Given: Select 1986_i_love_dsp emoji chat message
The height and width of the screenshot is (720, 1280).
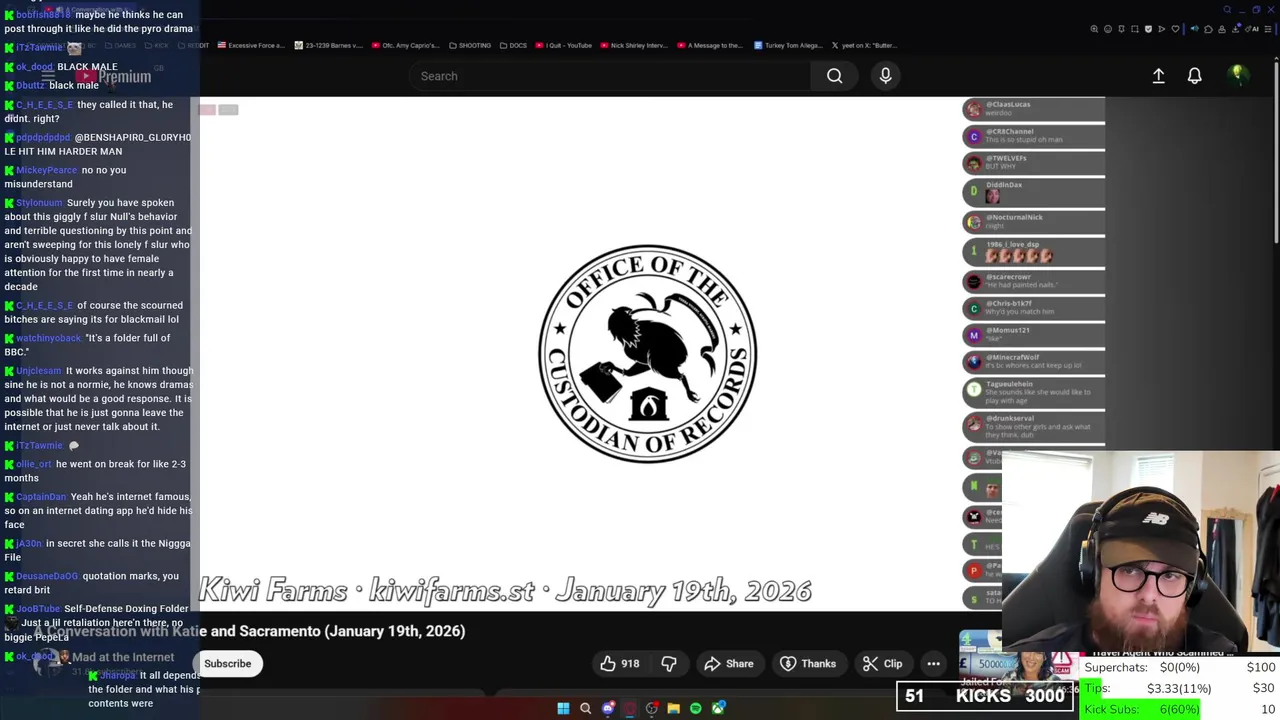Looking at the screenshot, I should click(x=1034, y=251).
